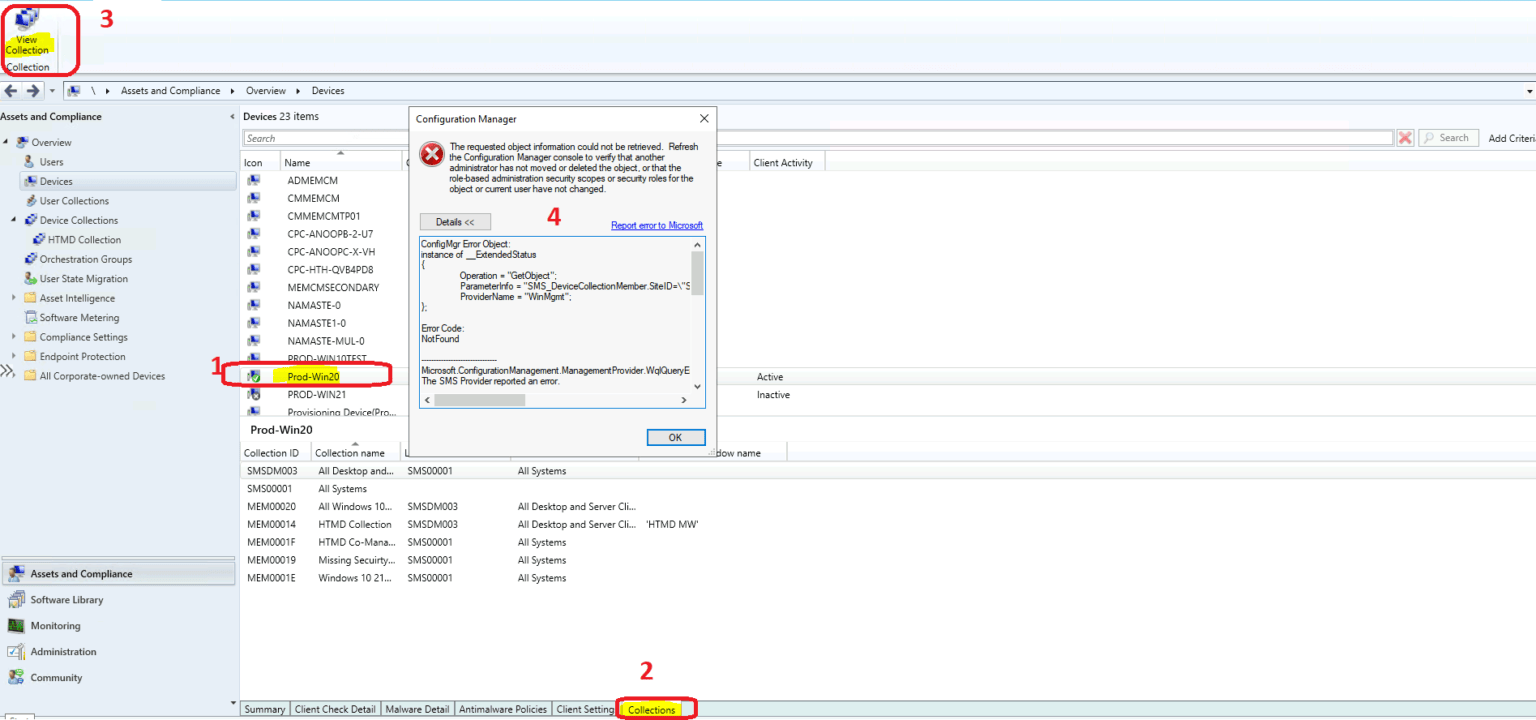Collapse the Device Collections tree node

pos(14,220)
